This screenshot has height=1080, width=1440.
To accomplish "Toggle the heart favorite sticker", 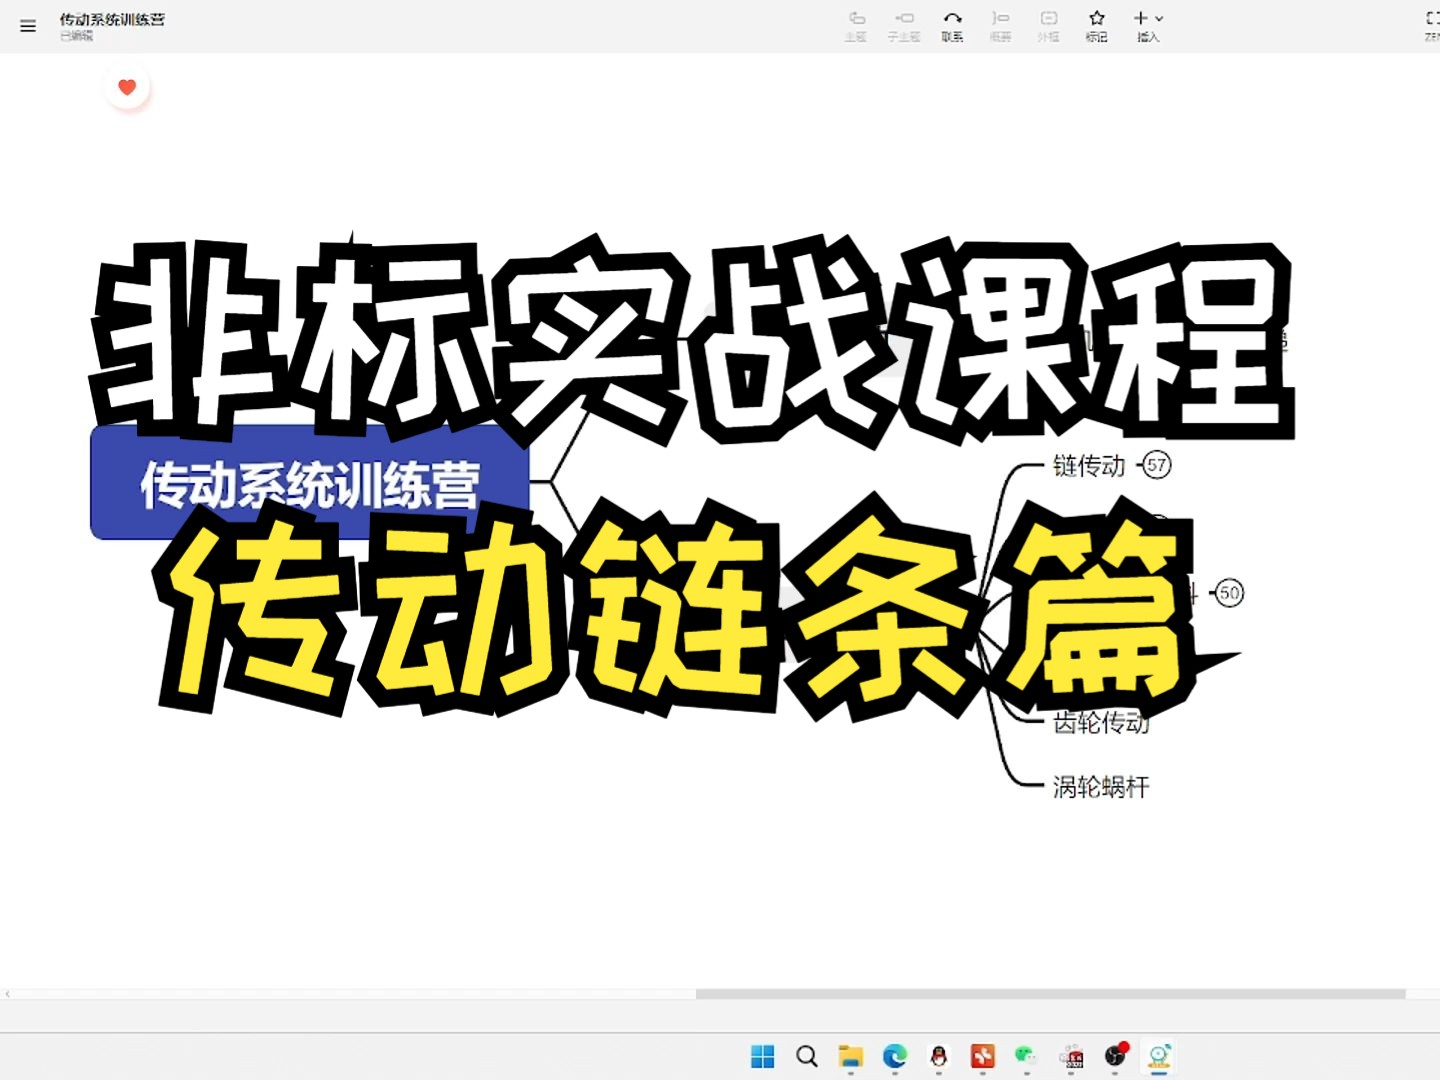I will pos(127,87).
